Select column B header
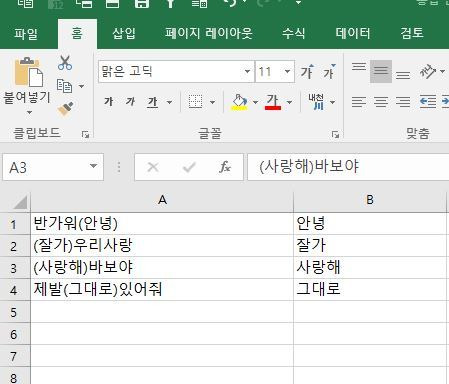Screen dimensions: 449x384 pyautogui.click(x=370, y=200)
